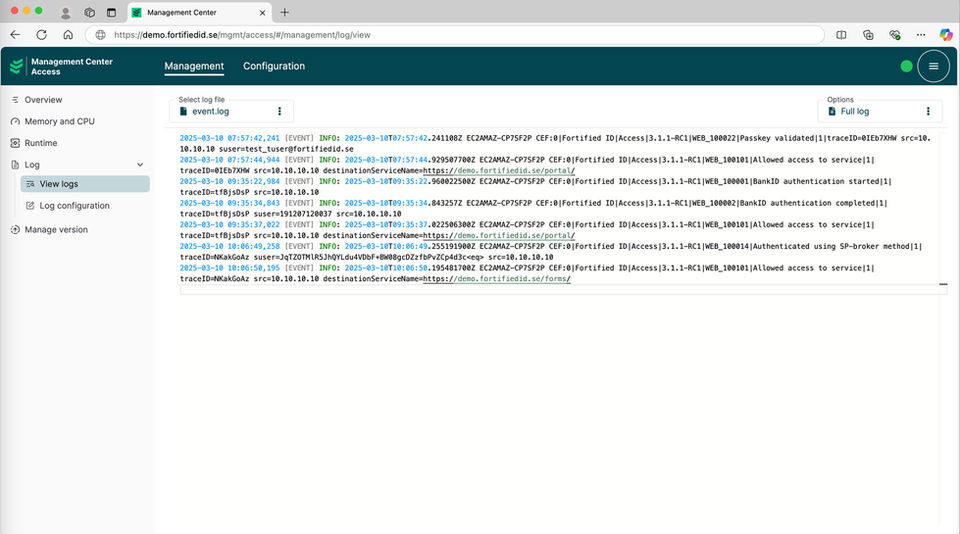Click the Fortified ID logo

[17, 66]
